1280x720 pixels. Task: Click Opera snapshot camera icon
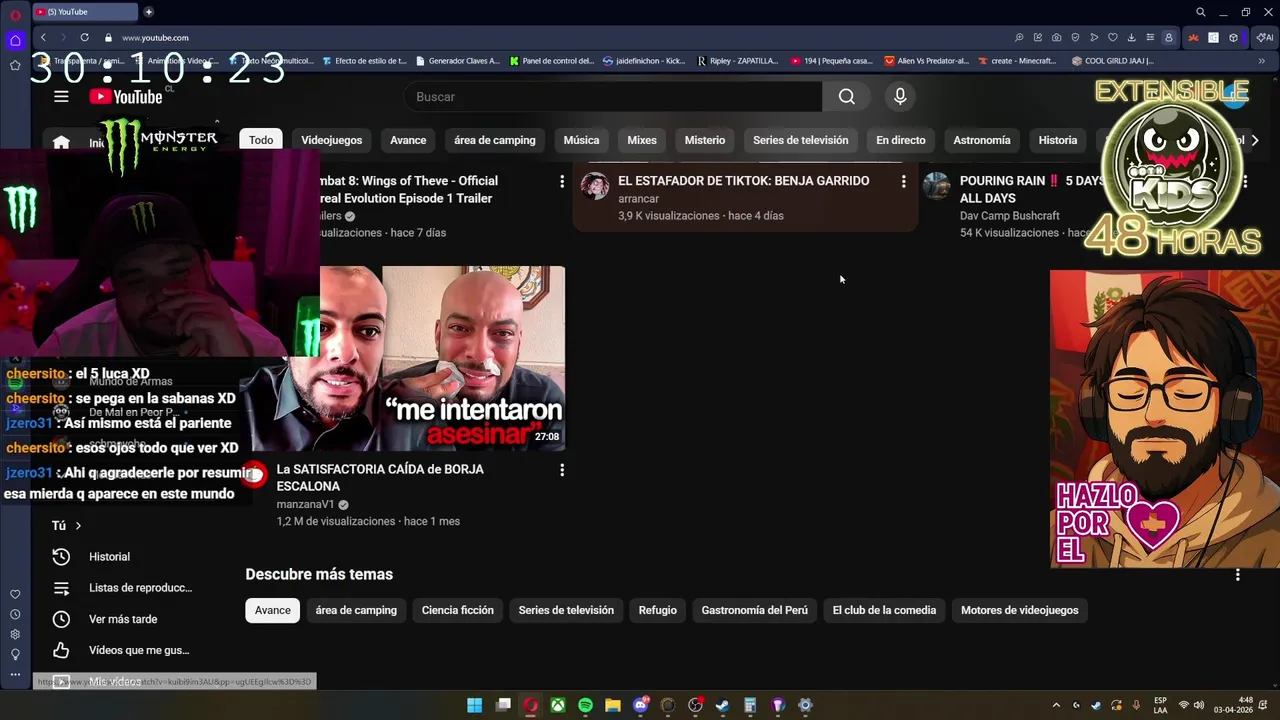pos(1056,38)
